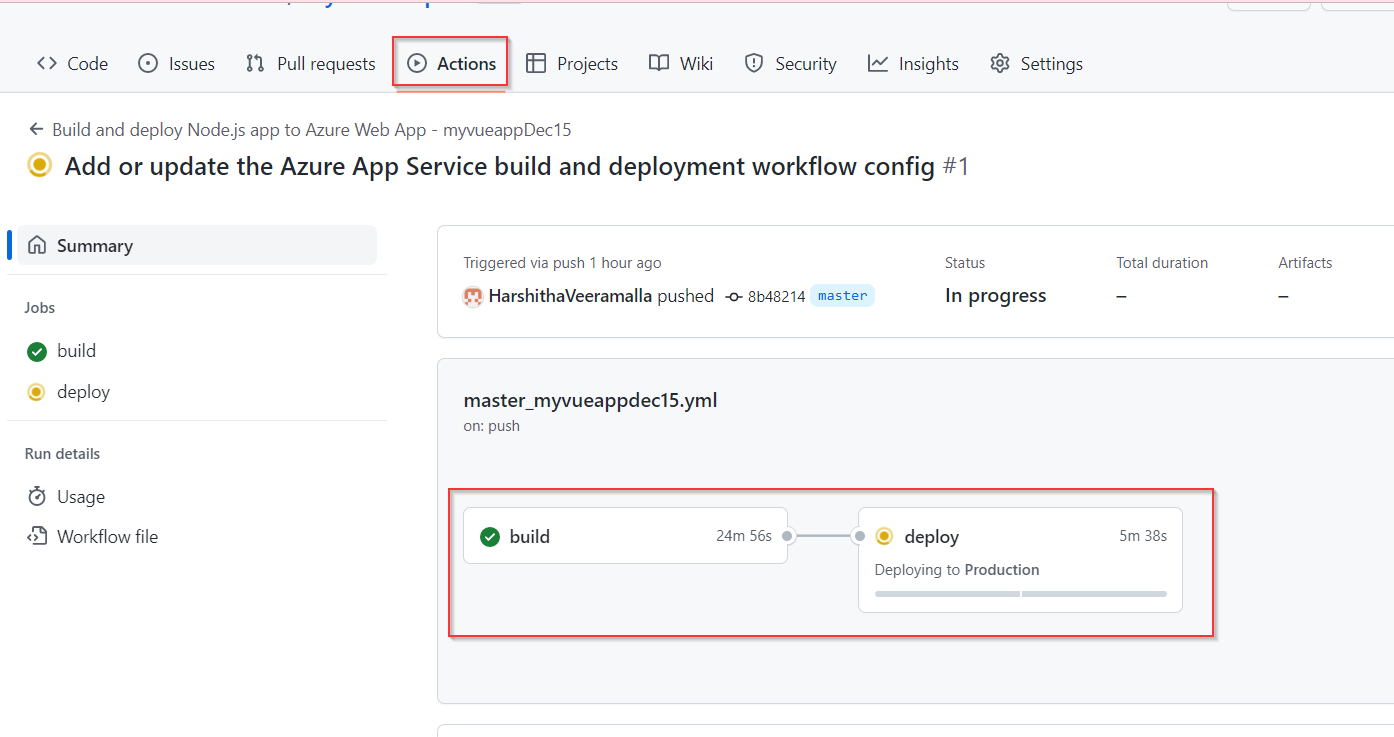Viewport: 1394px width, 737px height.
Task: Return to Build and deploy Node.js workflow link
Action: click(312, 129)
